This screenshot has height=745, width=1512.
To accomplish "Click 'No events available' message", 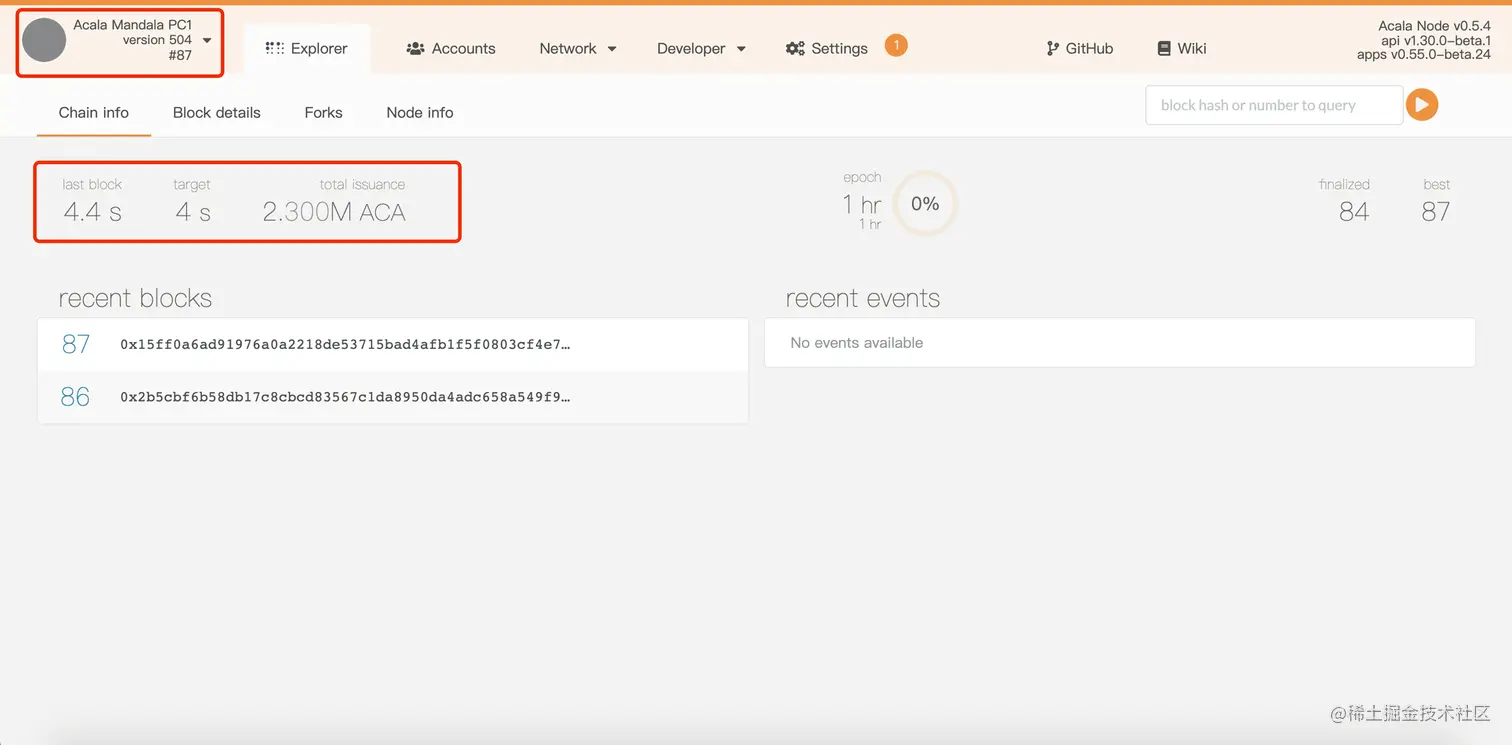I will tap(857, 343).
